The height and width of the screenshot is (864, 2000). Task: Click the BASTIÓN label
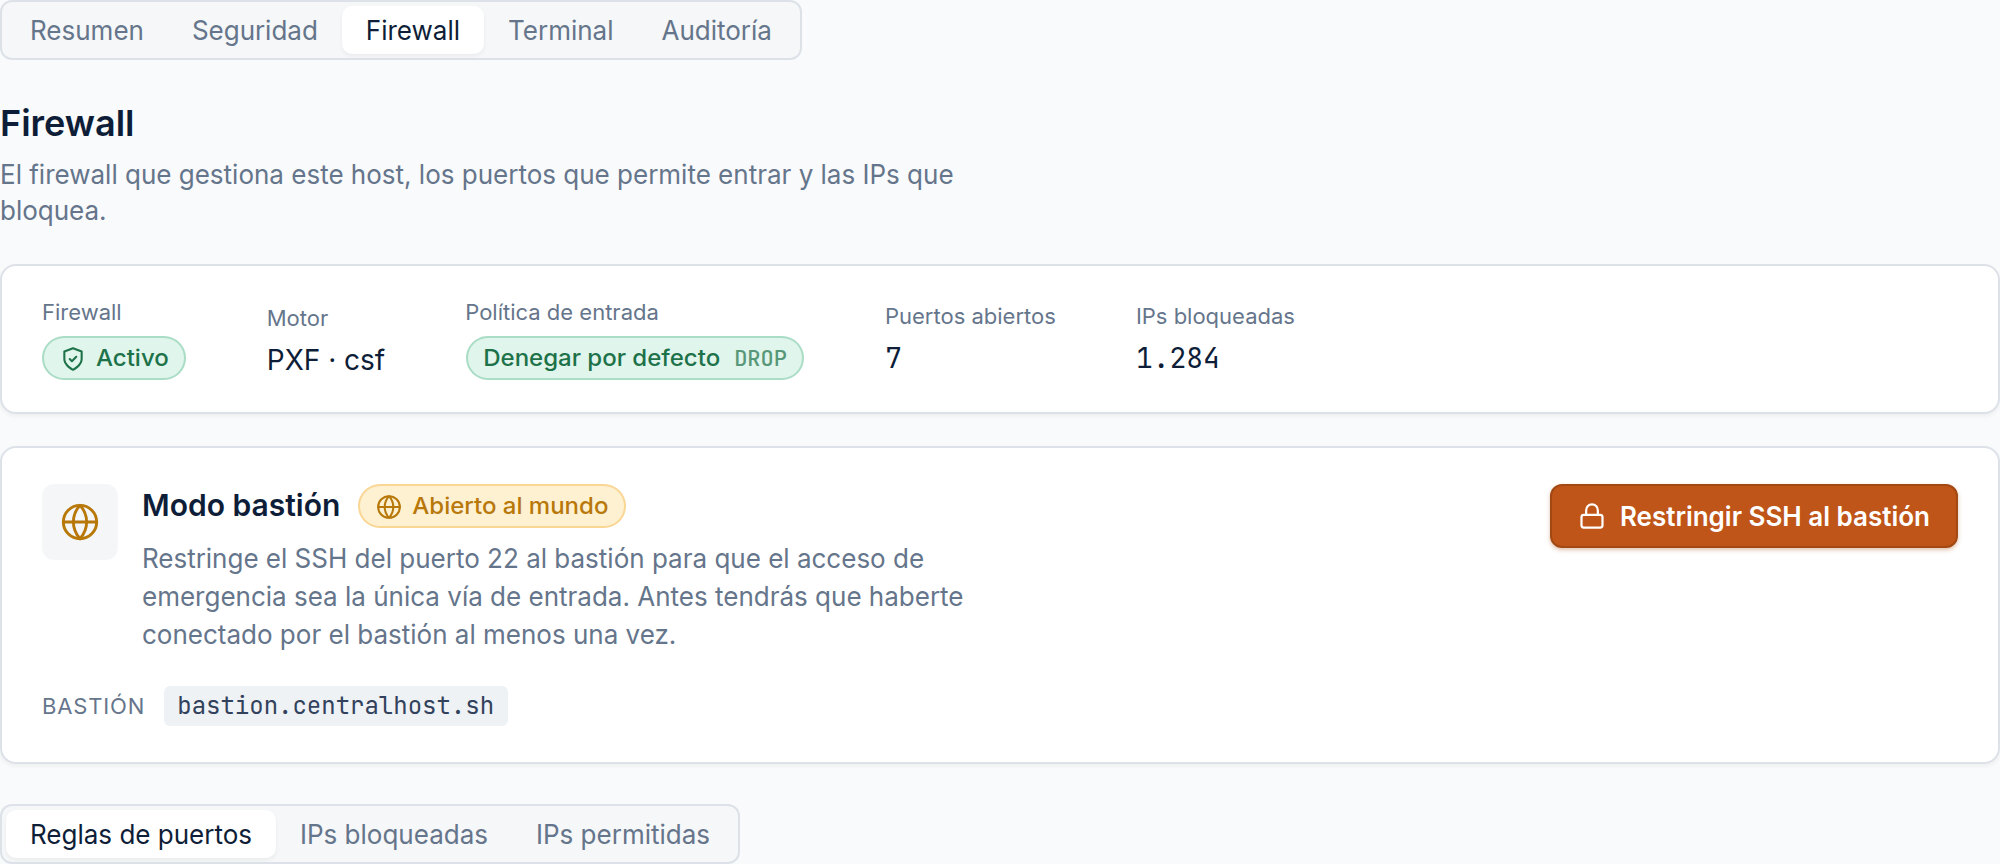coord(93,706)
